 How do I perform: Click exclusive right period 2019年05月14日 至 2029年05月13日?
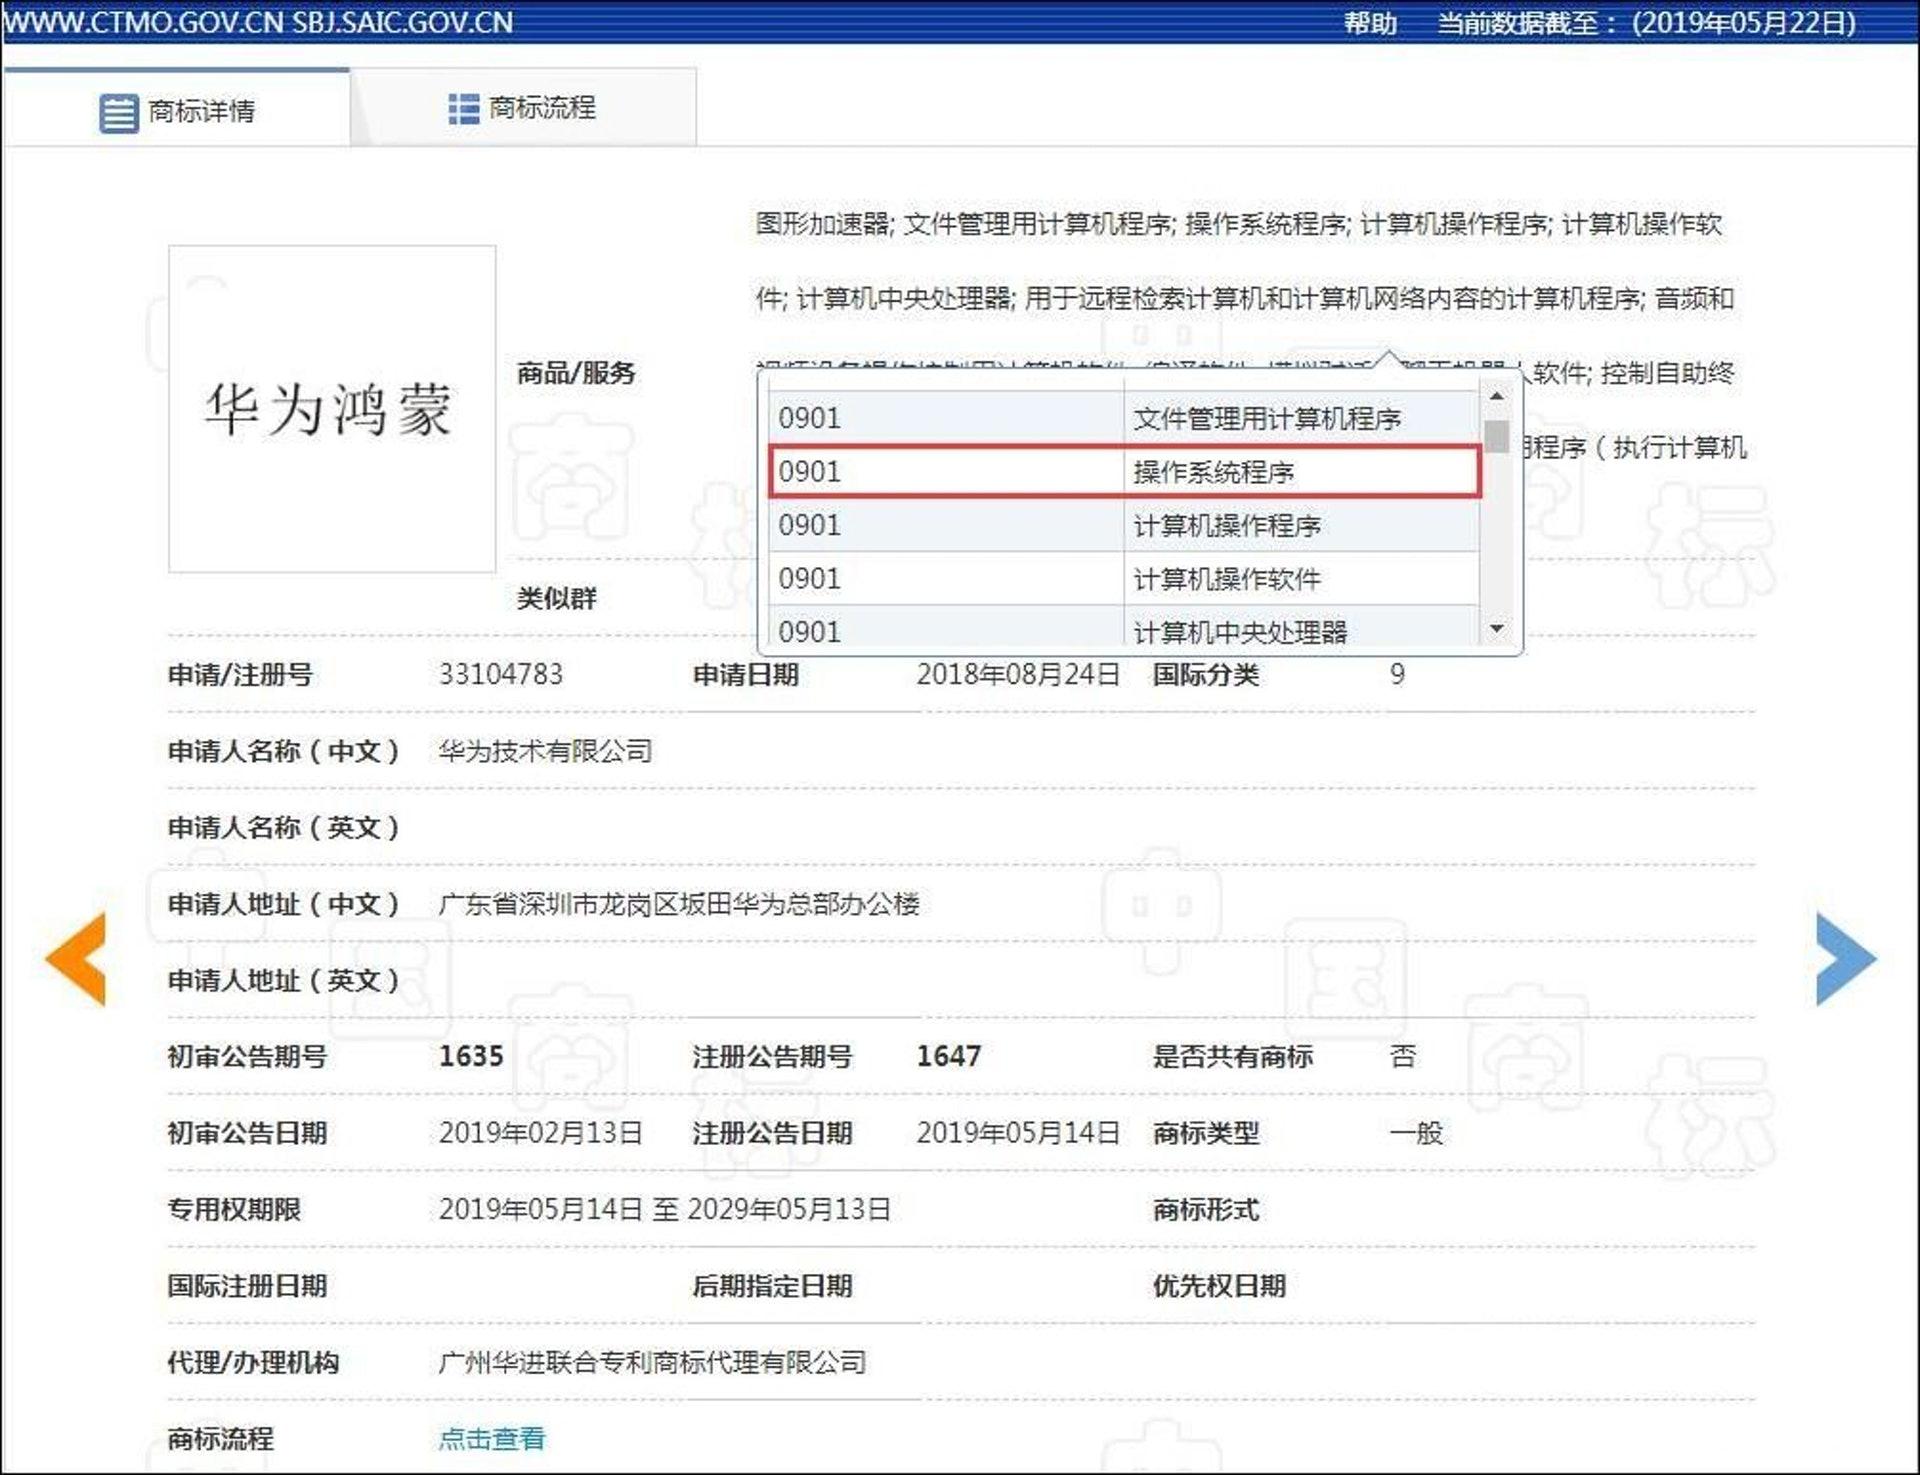click(x=665, y=1209)
